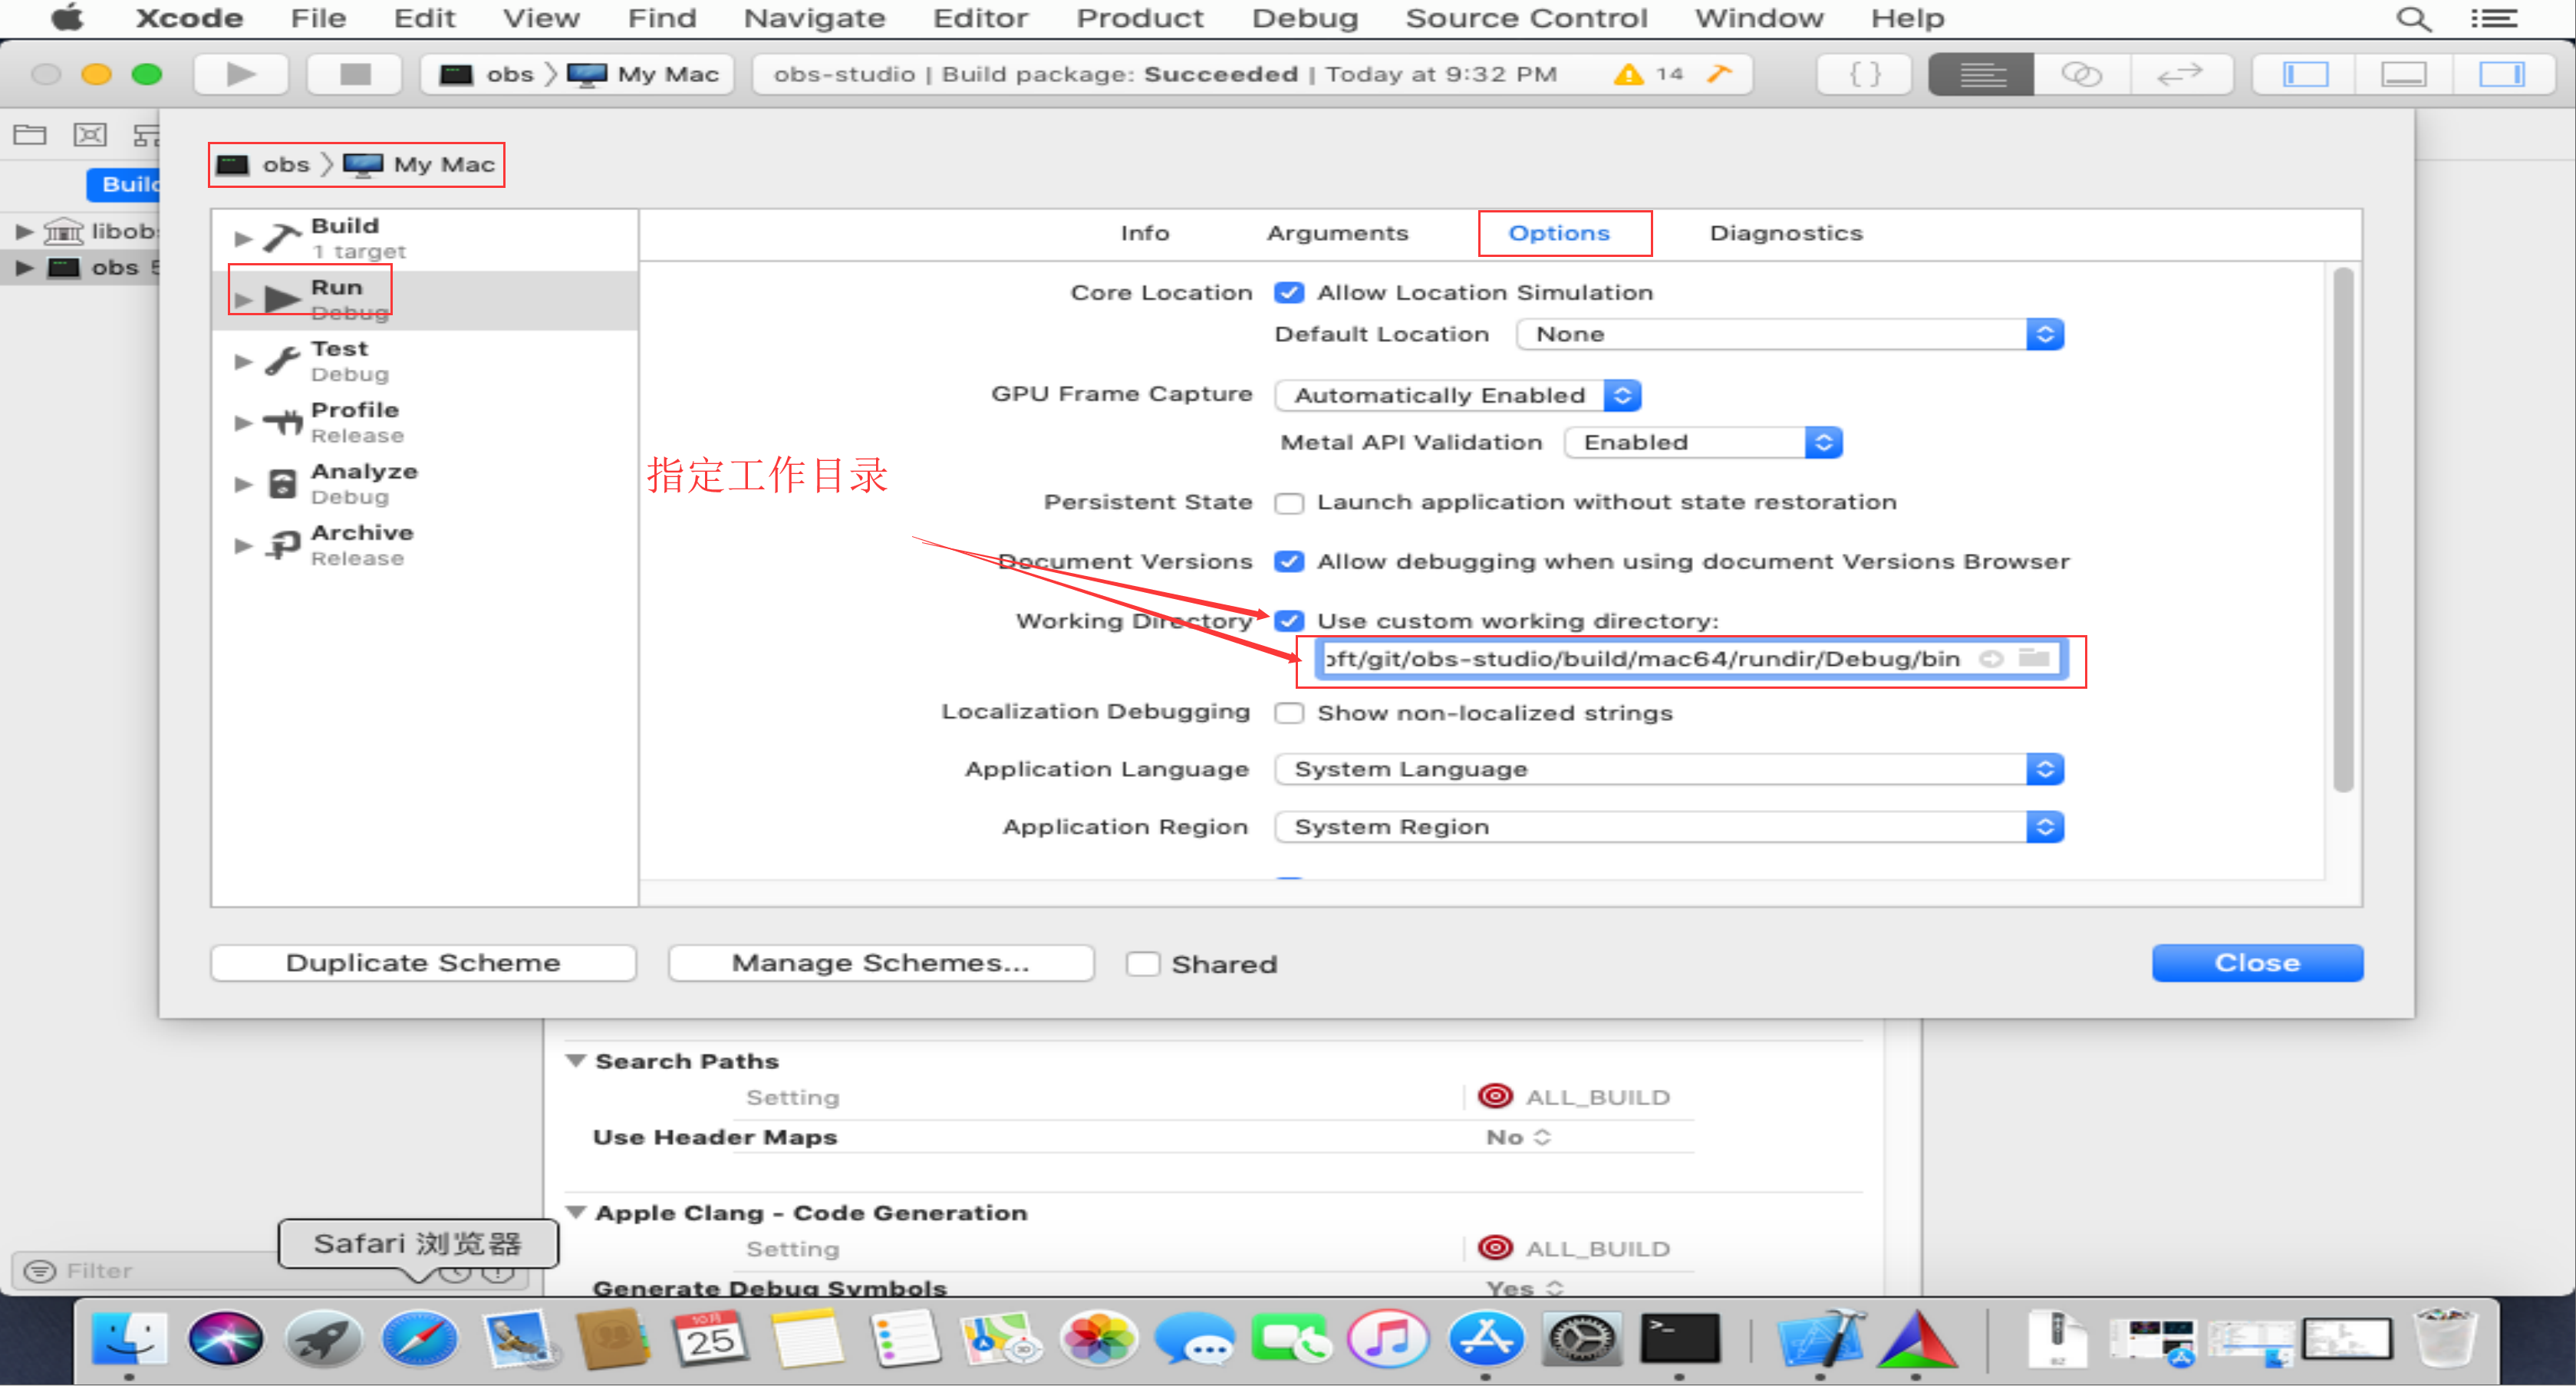Open Safari from the Dock

[x=420, y=1338]
